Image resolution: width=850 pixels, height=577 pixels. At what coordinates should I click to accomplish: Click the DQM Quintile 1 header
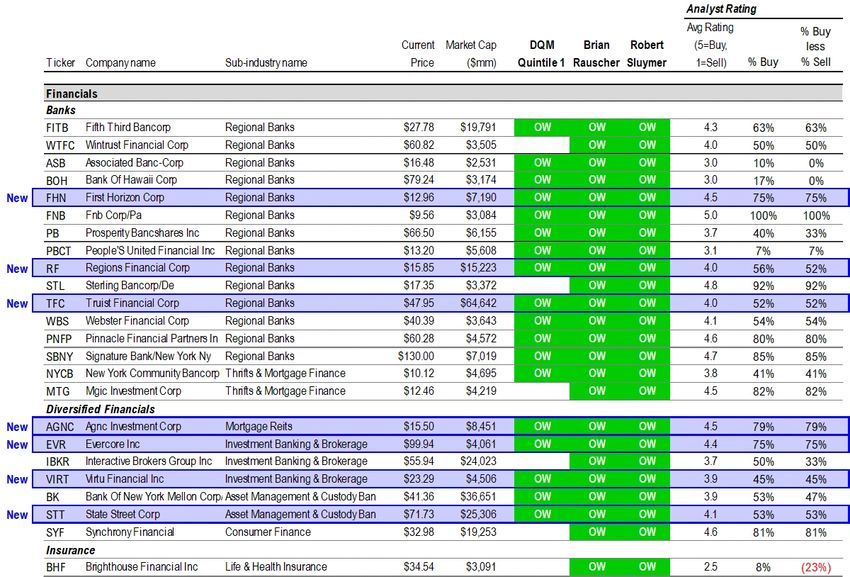tap(541, 54)
